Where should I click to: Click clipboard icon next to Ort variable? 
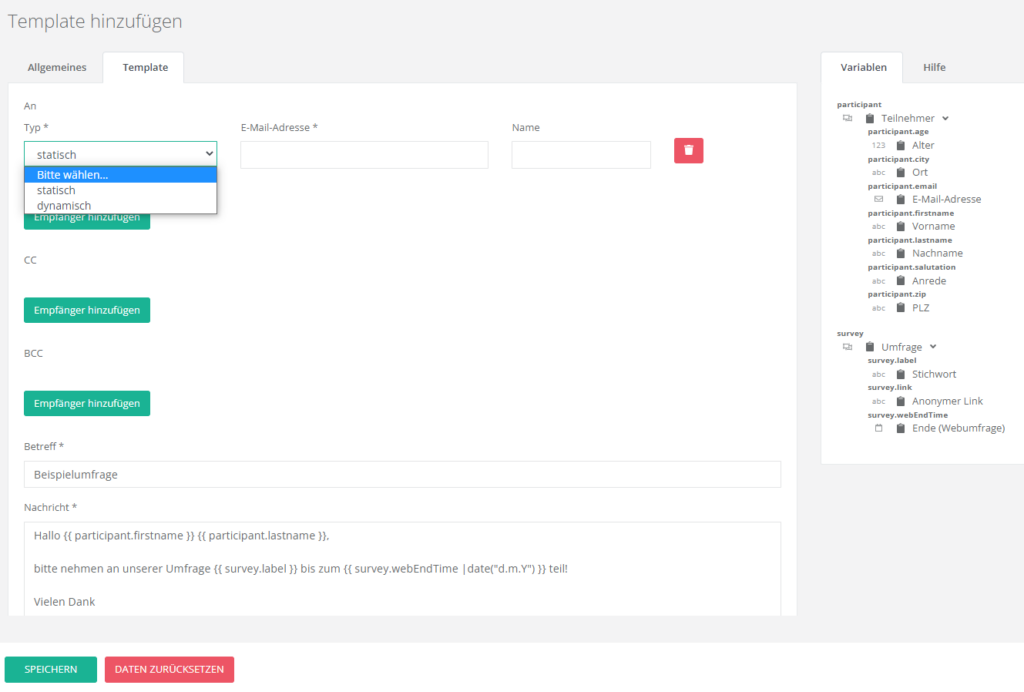[x=901, y=172]
